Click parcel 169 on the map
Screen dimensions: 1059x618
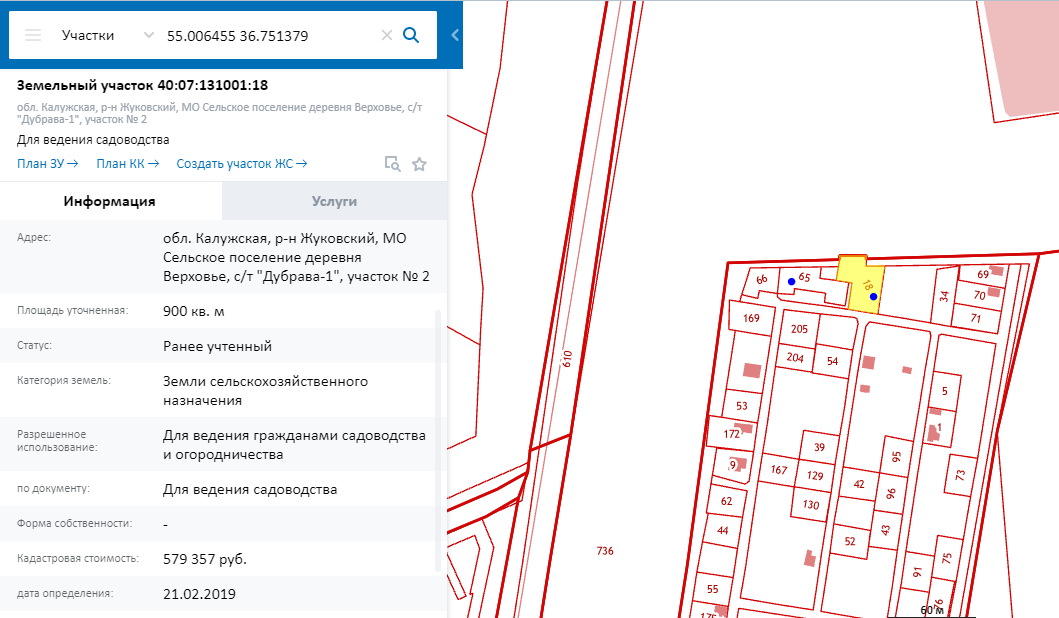pyautogui.click(x=751, y=318)
